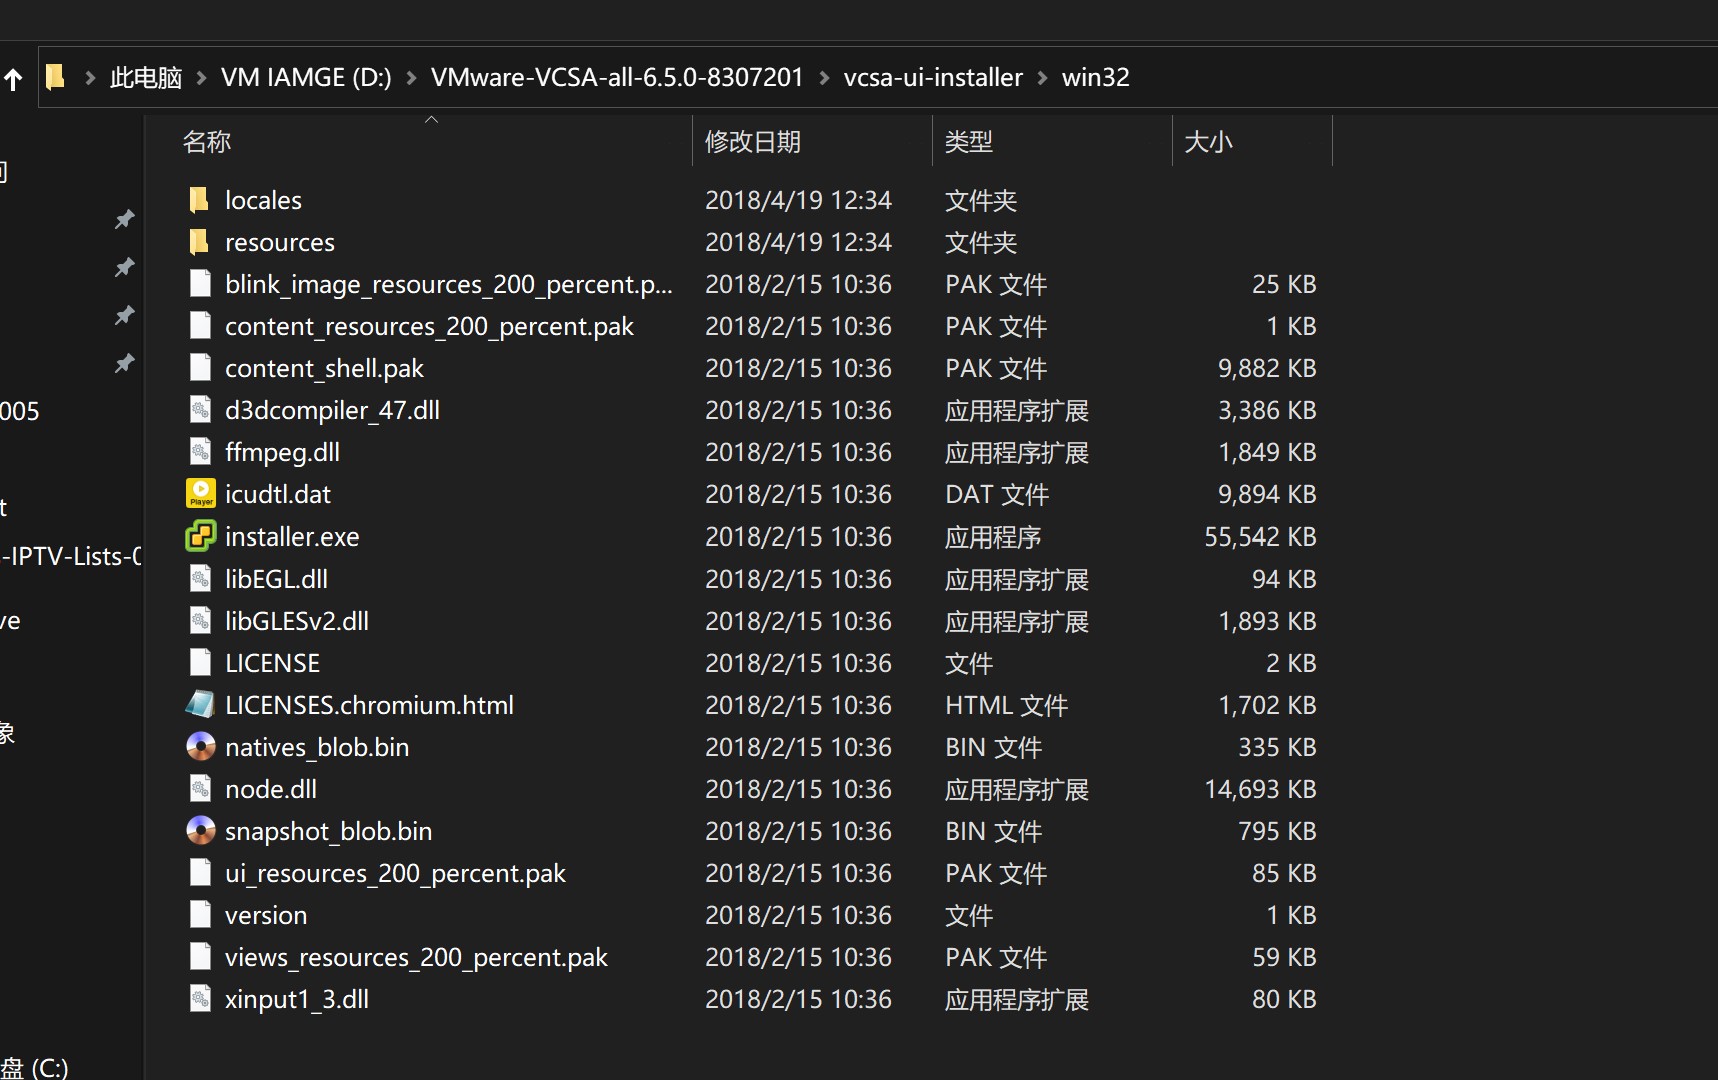This screenshot has width=1718, height=1080.
Task: Click the d3dcompiler_47.dll file icon
Action: [200, 410]
